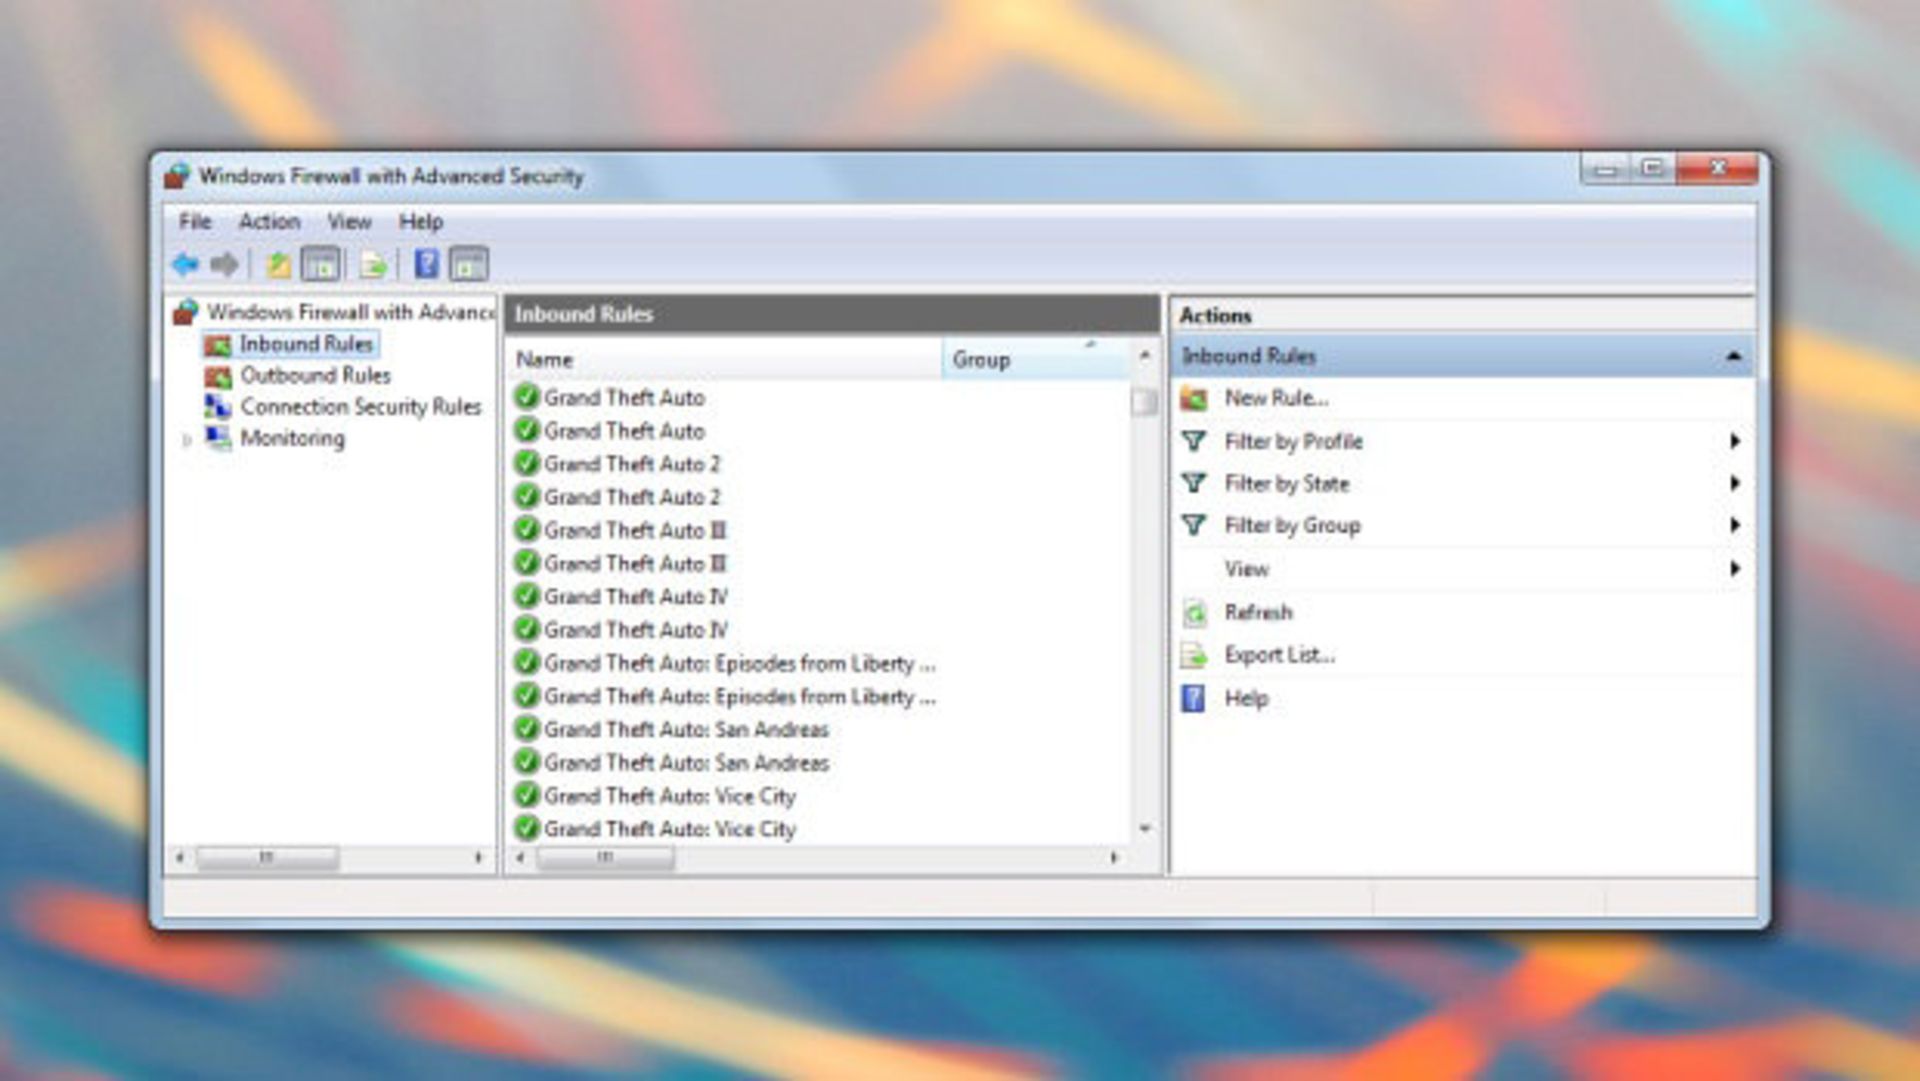Select Outbound Rules in the tree
Viewport: 1920px width, 1081px height.
click(315, 376)
